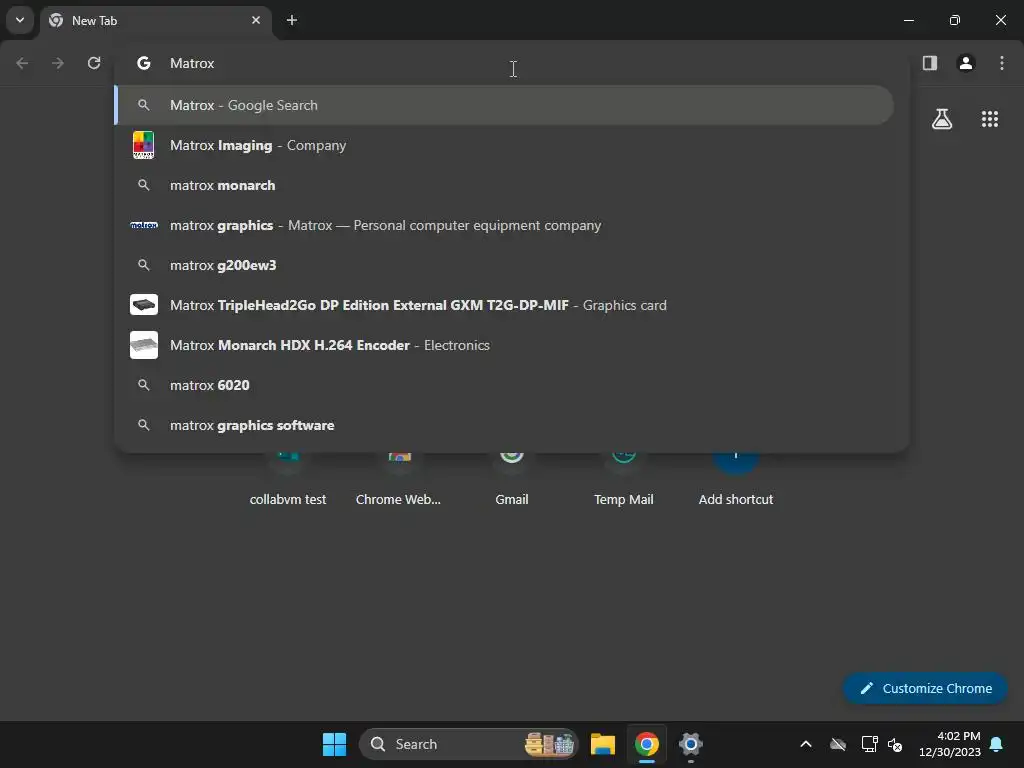Pick the 'matrox 6020' suggestion

pyautogui.click(x=504, y=385)
